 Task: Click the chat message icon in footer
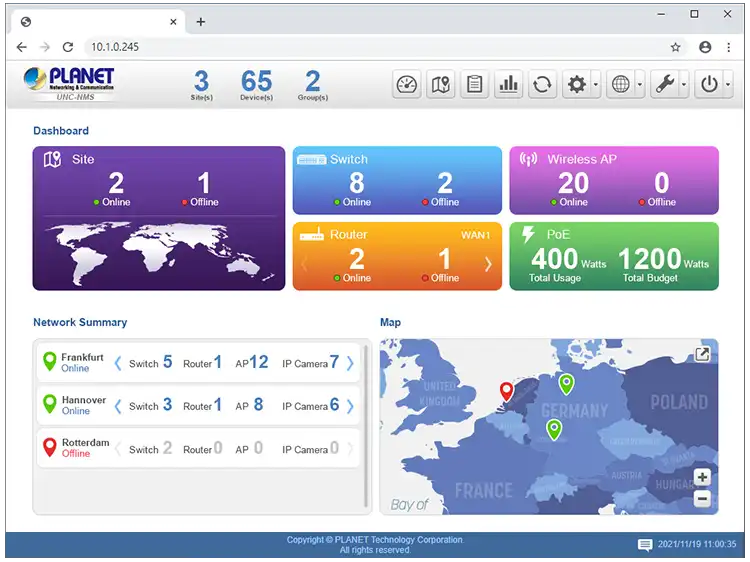[645, 545]
